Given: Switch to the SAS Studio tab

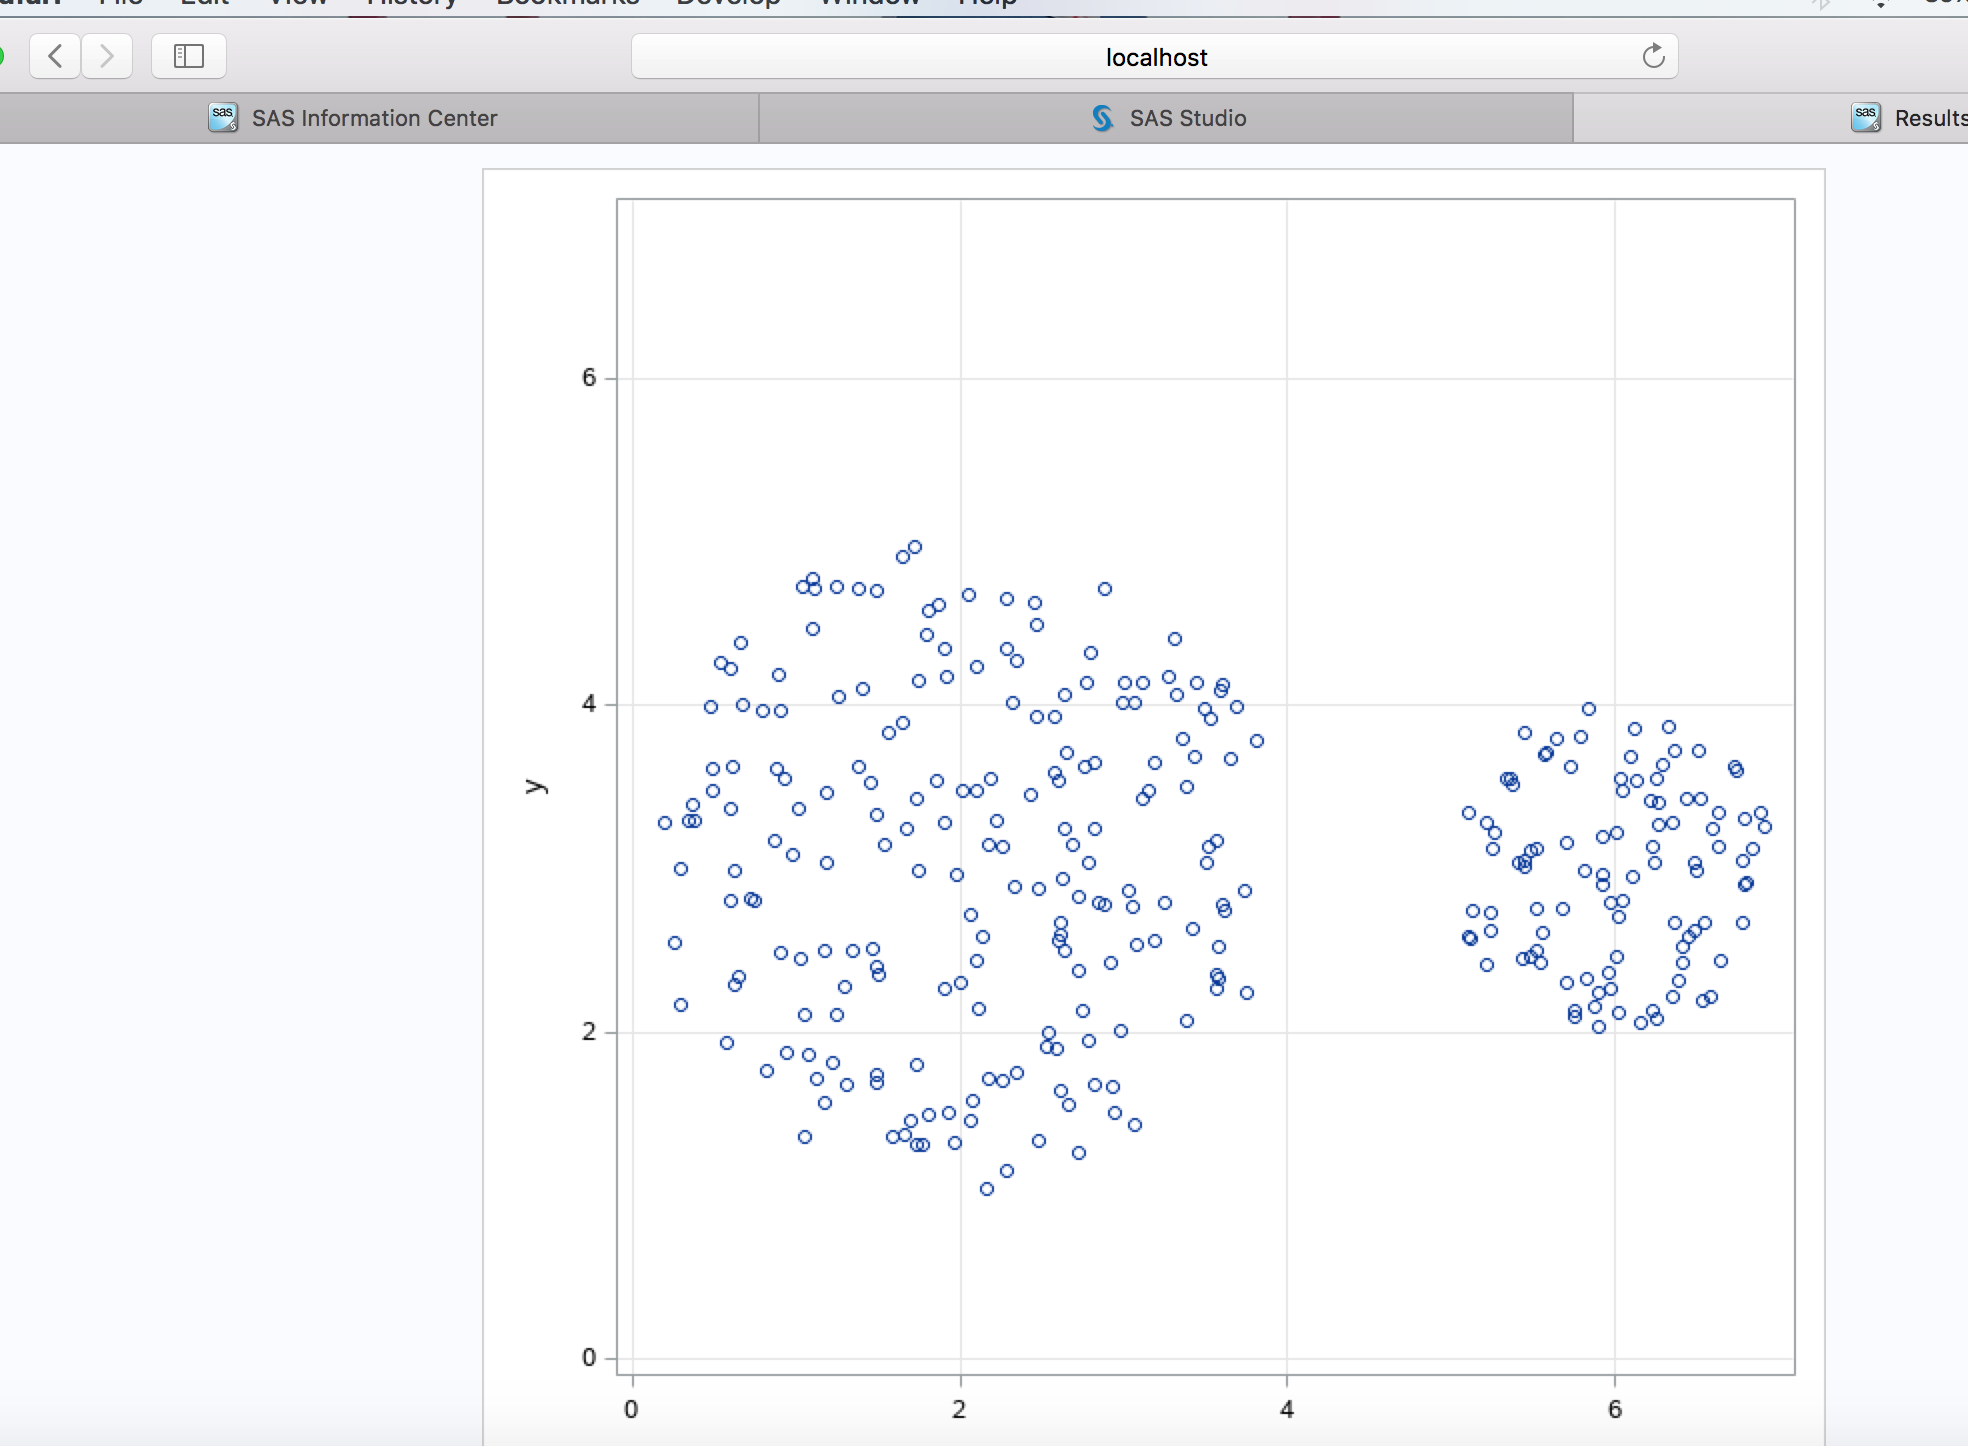Looking at the screenshot, I should [1187, 118].
